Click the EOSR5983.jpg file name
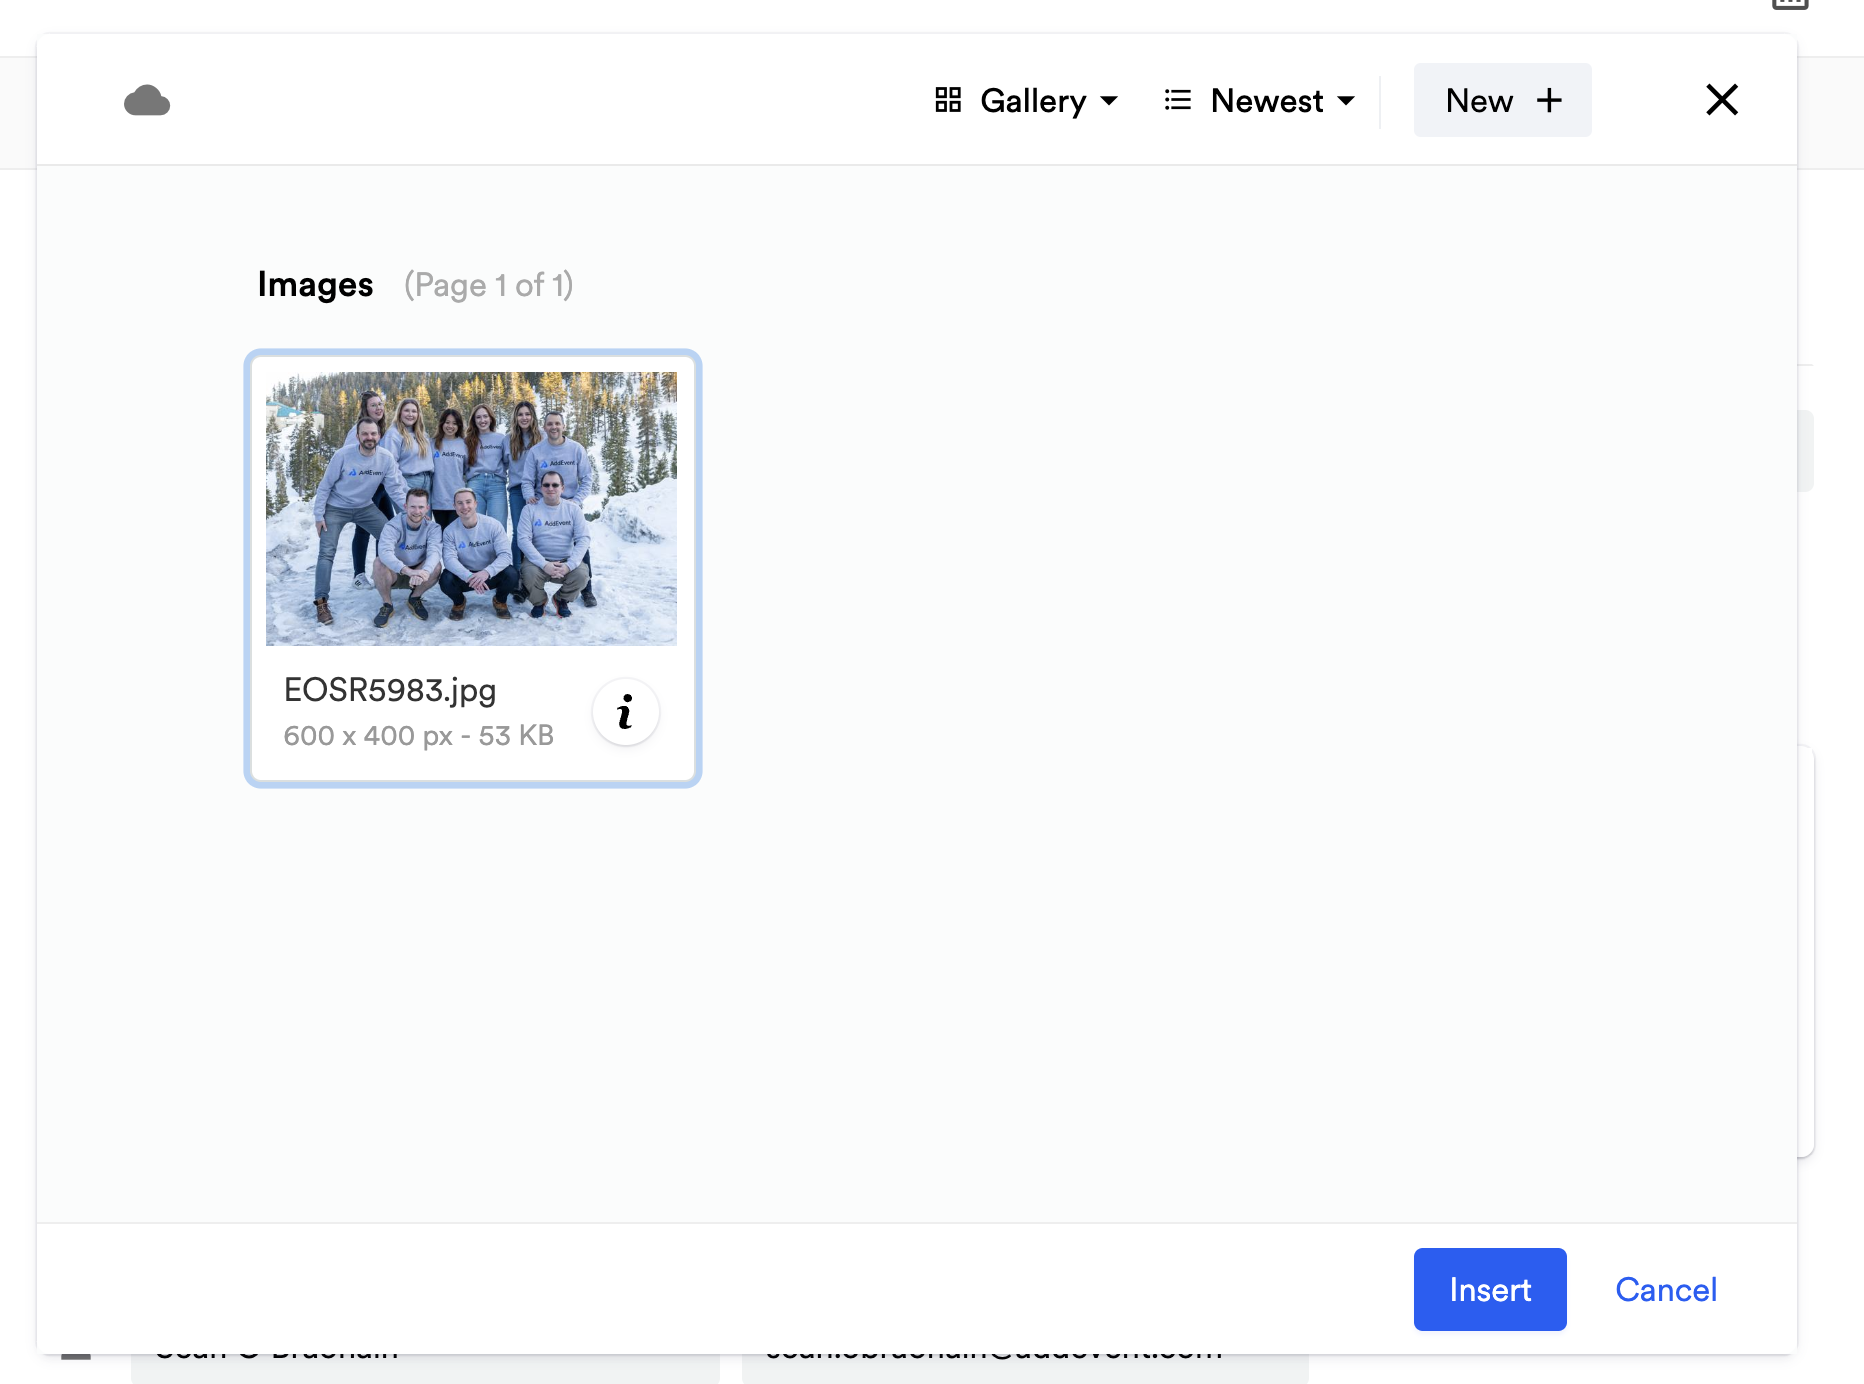Viewport: 1864px width, 1384px height. click(x=390, y=690)
